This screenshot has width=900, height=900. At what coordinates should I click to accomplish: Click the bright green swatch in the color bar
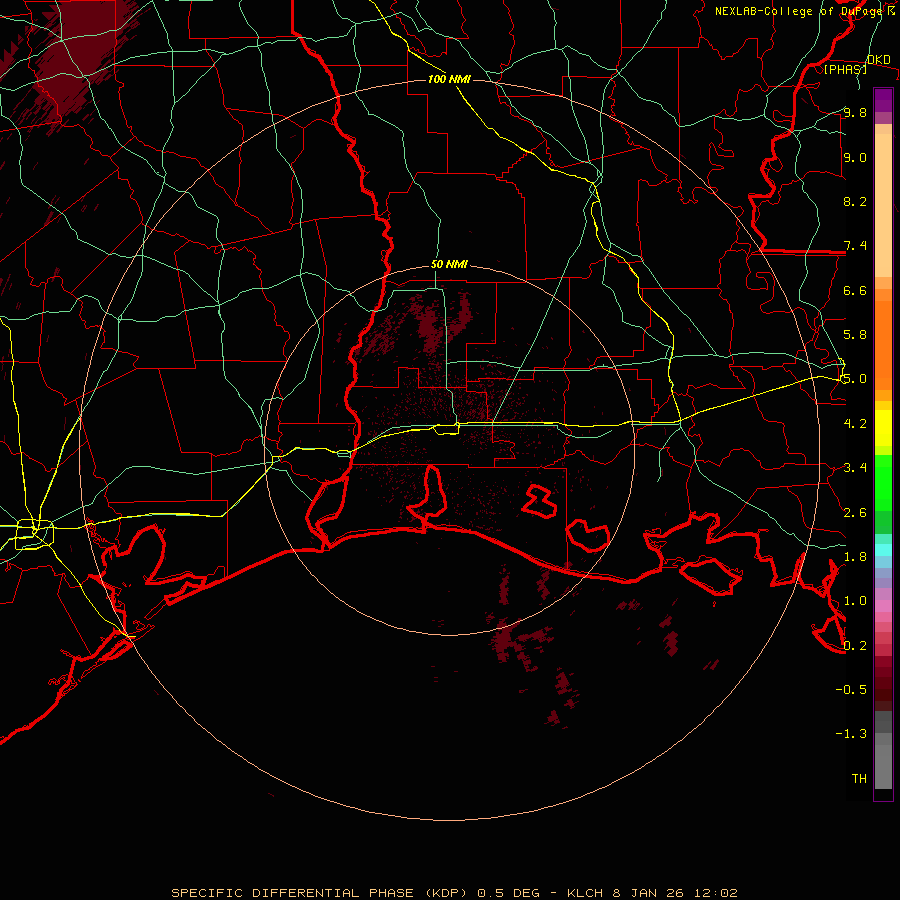click(x=883, y=484)
